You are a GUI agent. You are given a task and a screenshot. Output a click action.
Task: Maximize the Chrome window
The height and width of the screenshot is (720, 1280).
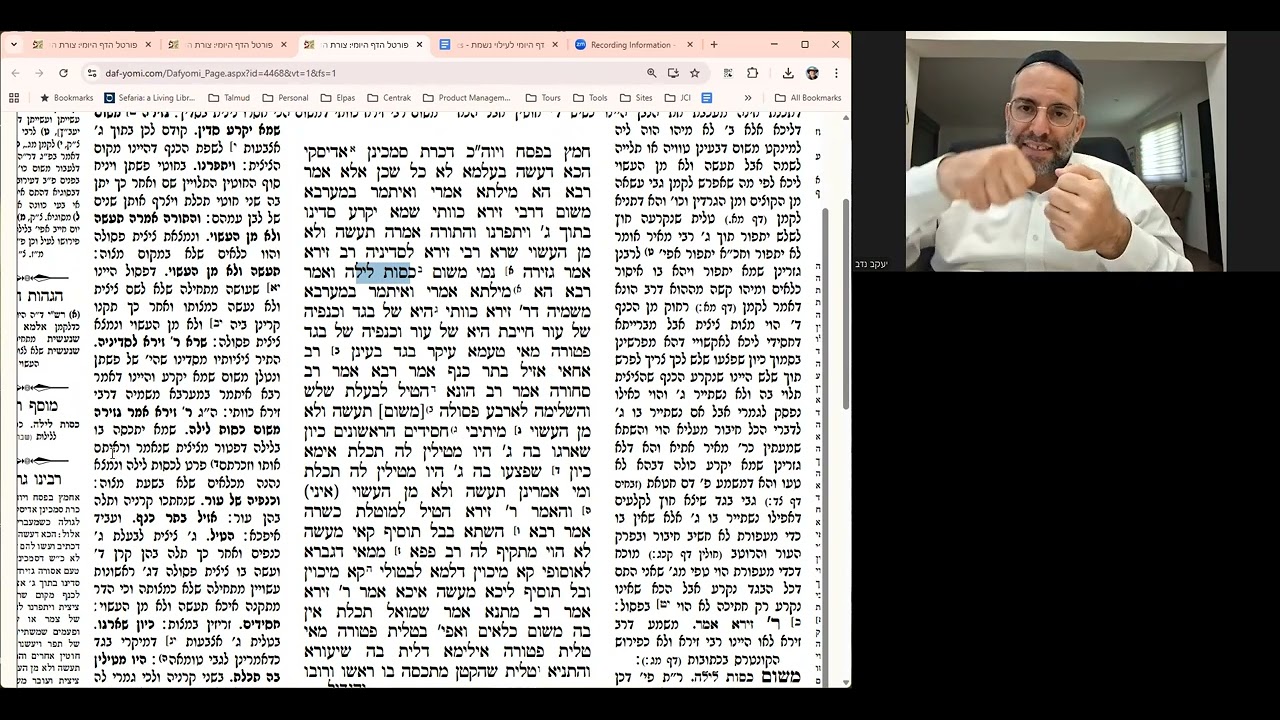coord(805,45)
